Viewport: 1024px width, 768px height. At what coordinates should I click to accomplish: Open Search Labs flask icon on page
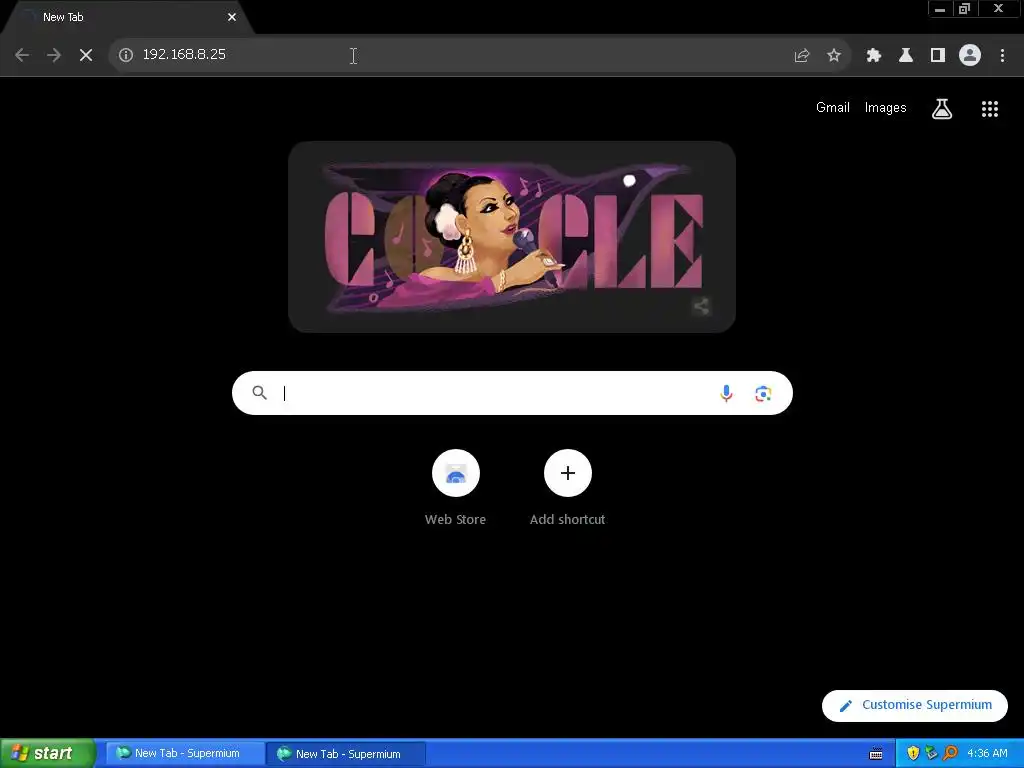click(942, 108)
